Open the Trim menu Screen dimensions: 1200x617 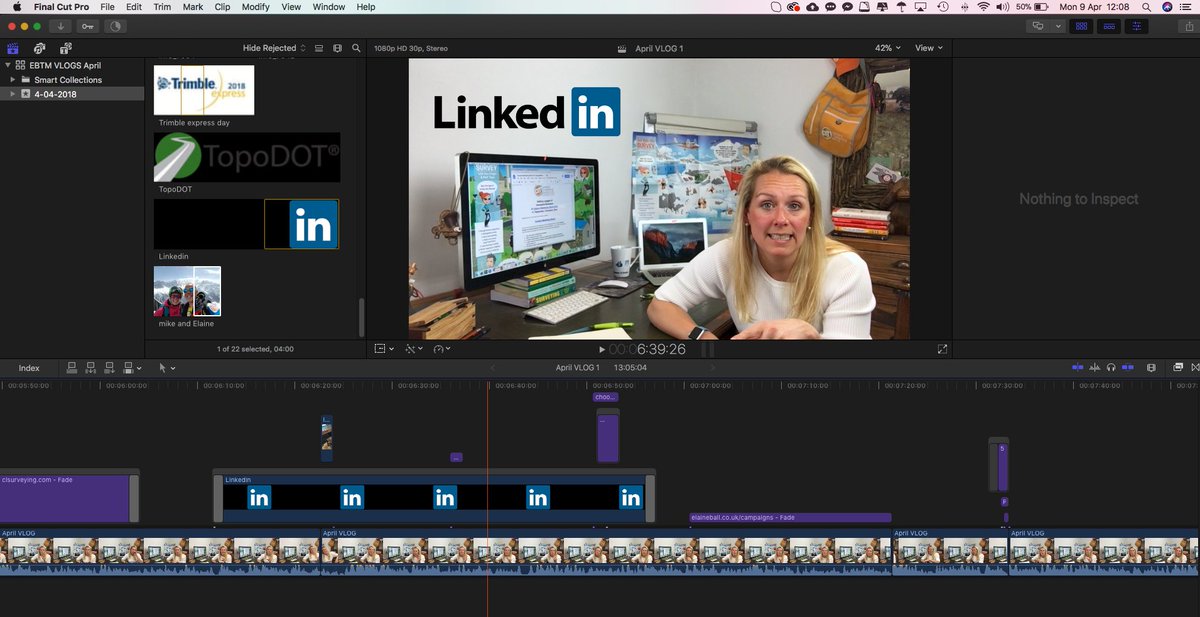161,7
